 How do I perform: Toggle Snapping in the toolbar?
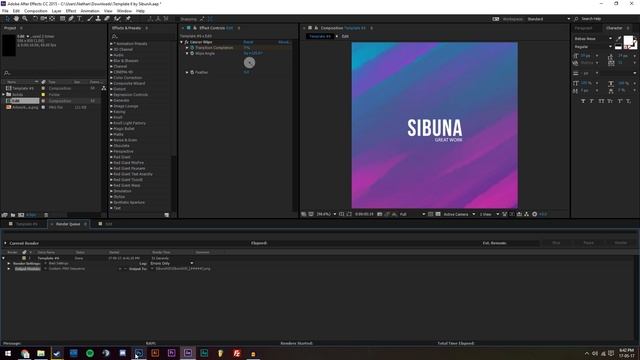pos(189,19)
